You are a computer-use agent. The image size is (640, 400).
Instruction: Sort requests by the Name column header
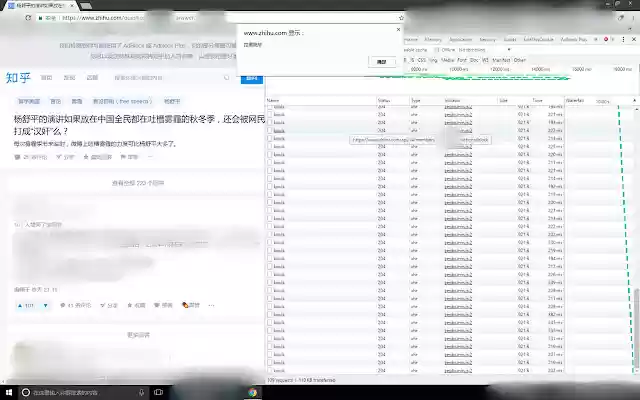pos(321,100)
